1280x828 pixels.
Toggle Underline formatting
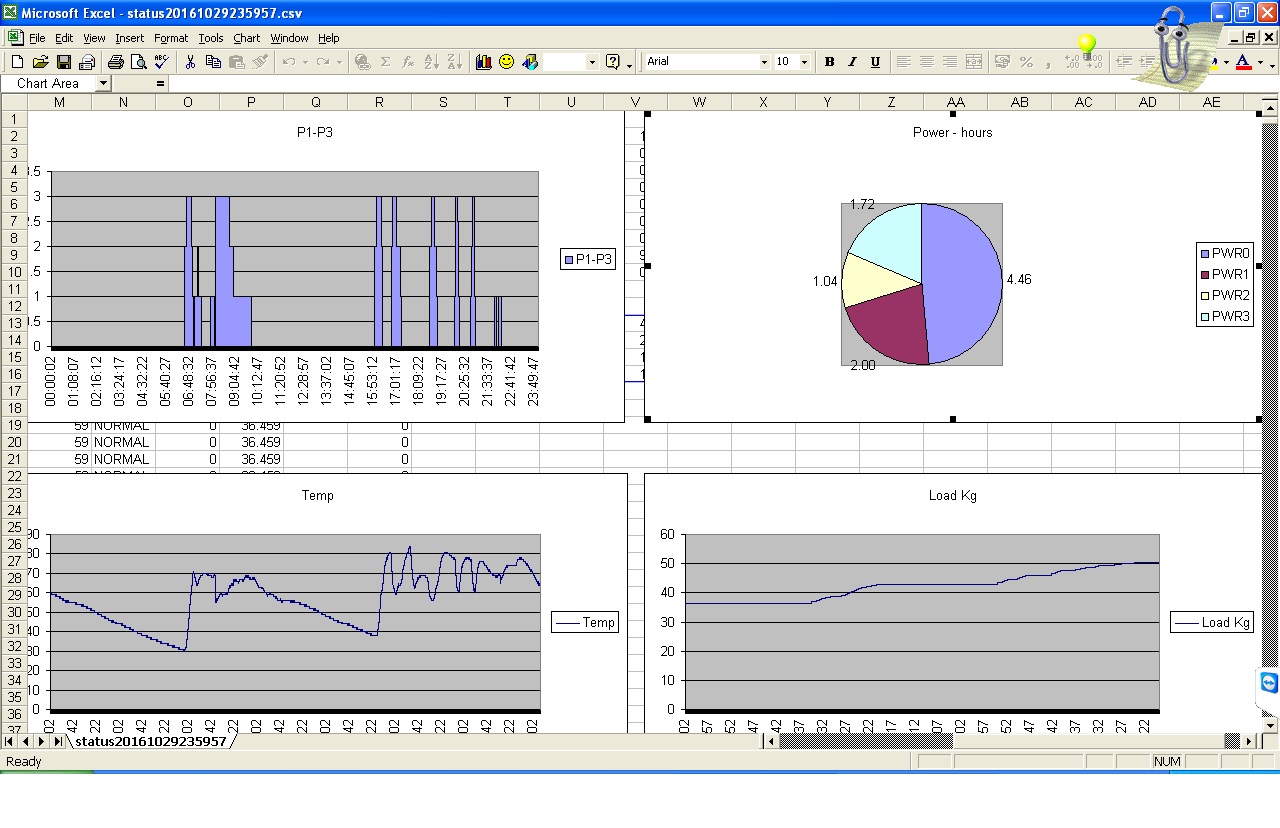(875, 62)
